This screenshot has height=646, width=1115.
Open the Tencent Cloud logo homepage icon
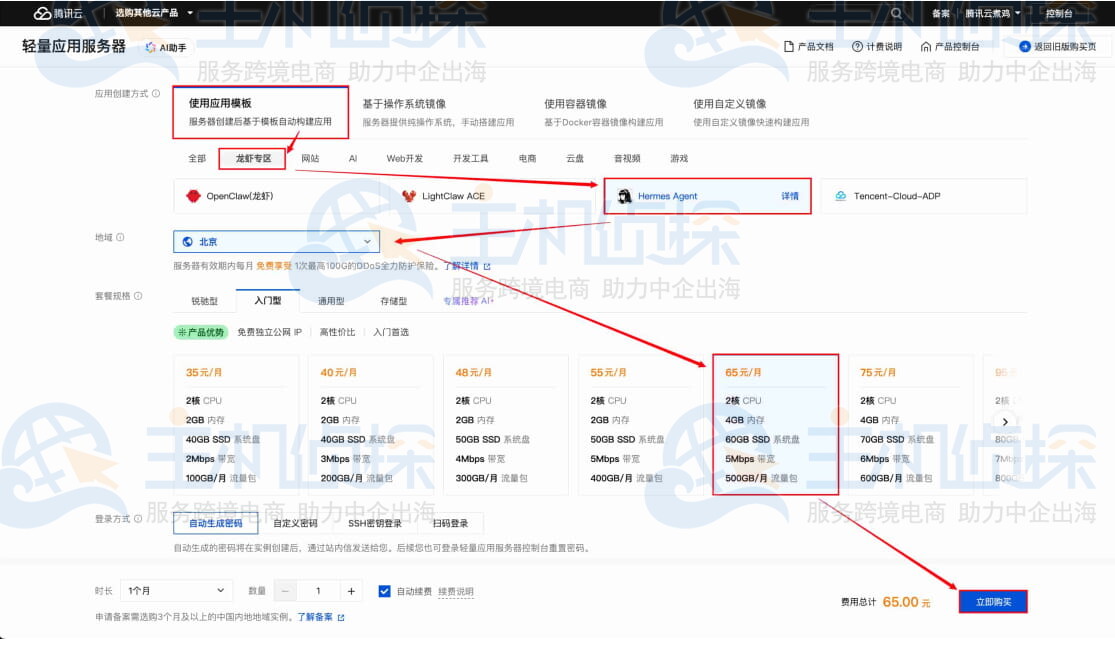[41, 13]
